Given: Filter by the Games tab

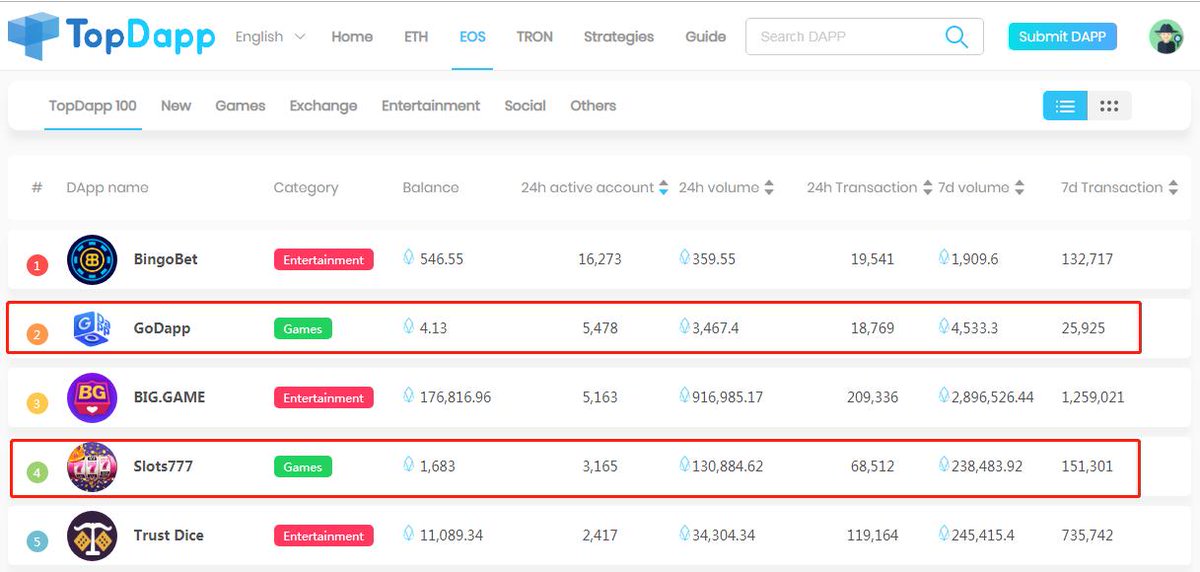Looking at the screenshot, I should pyautogui.click(x=240, y=105).
